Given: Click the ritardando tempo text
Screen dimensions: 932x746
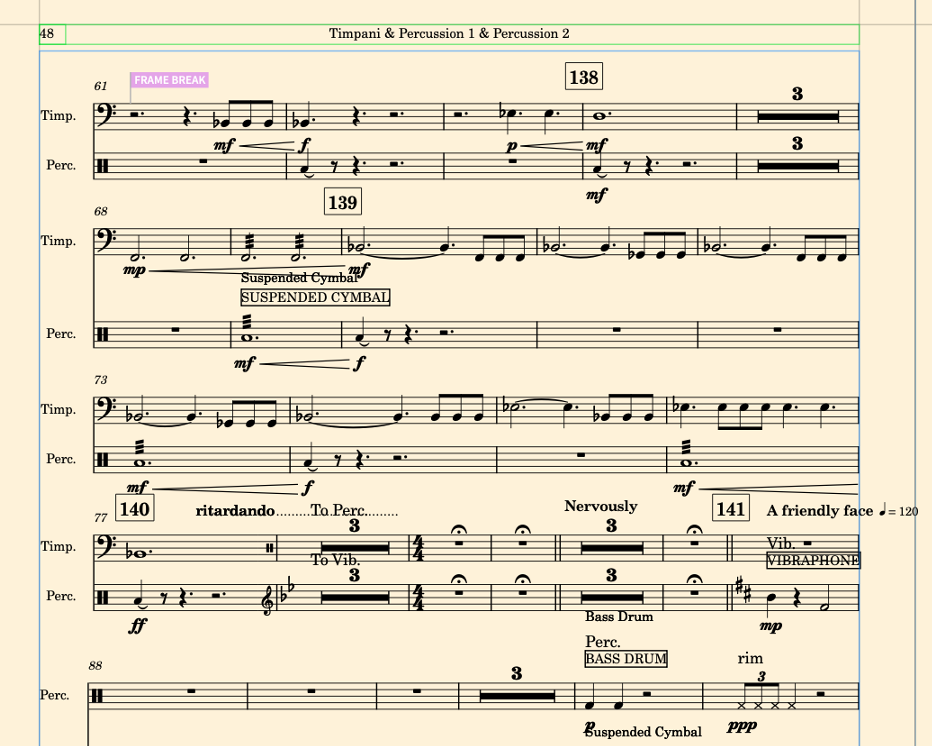Looking at the screenshot, I should pyautogui.click(x=235, y=511).
